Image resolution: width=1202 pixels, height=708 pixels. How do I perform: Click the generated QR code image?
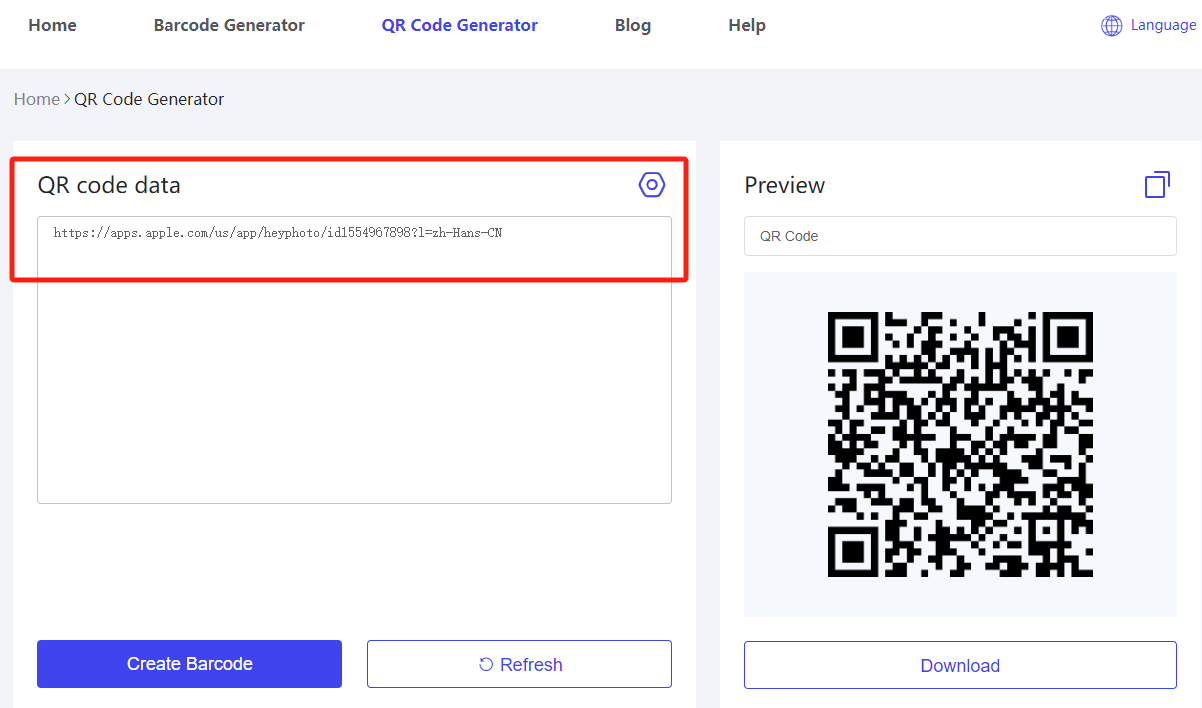[960, 444]
